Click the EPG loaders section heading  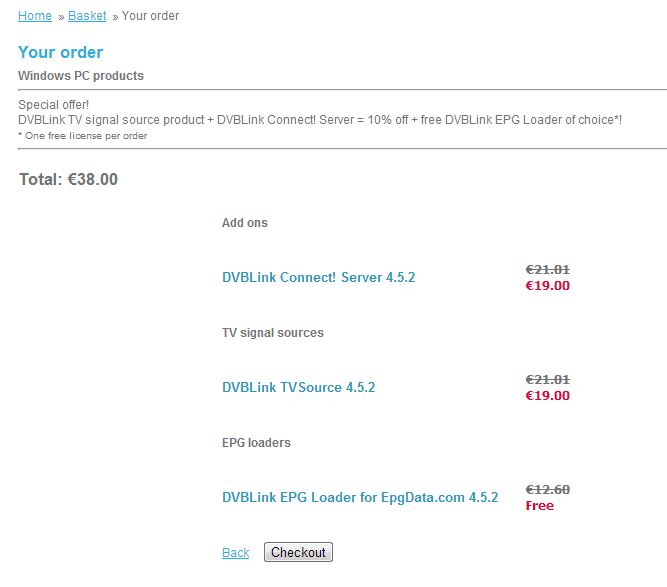point(256,443)
